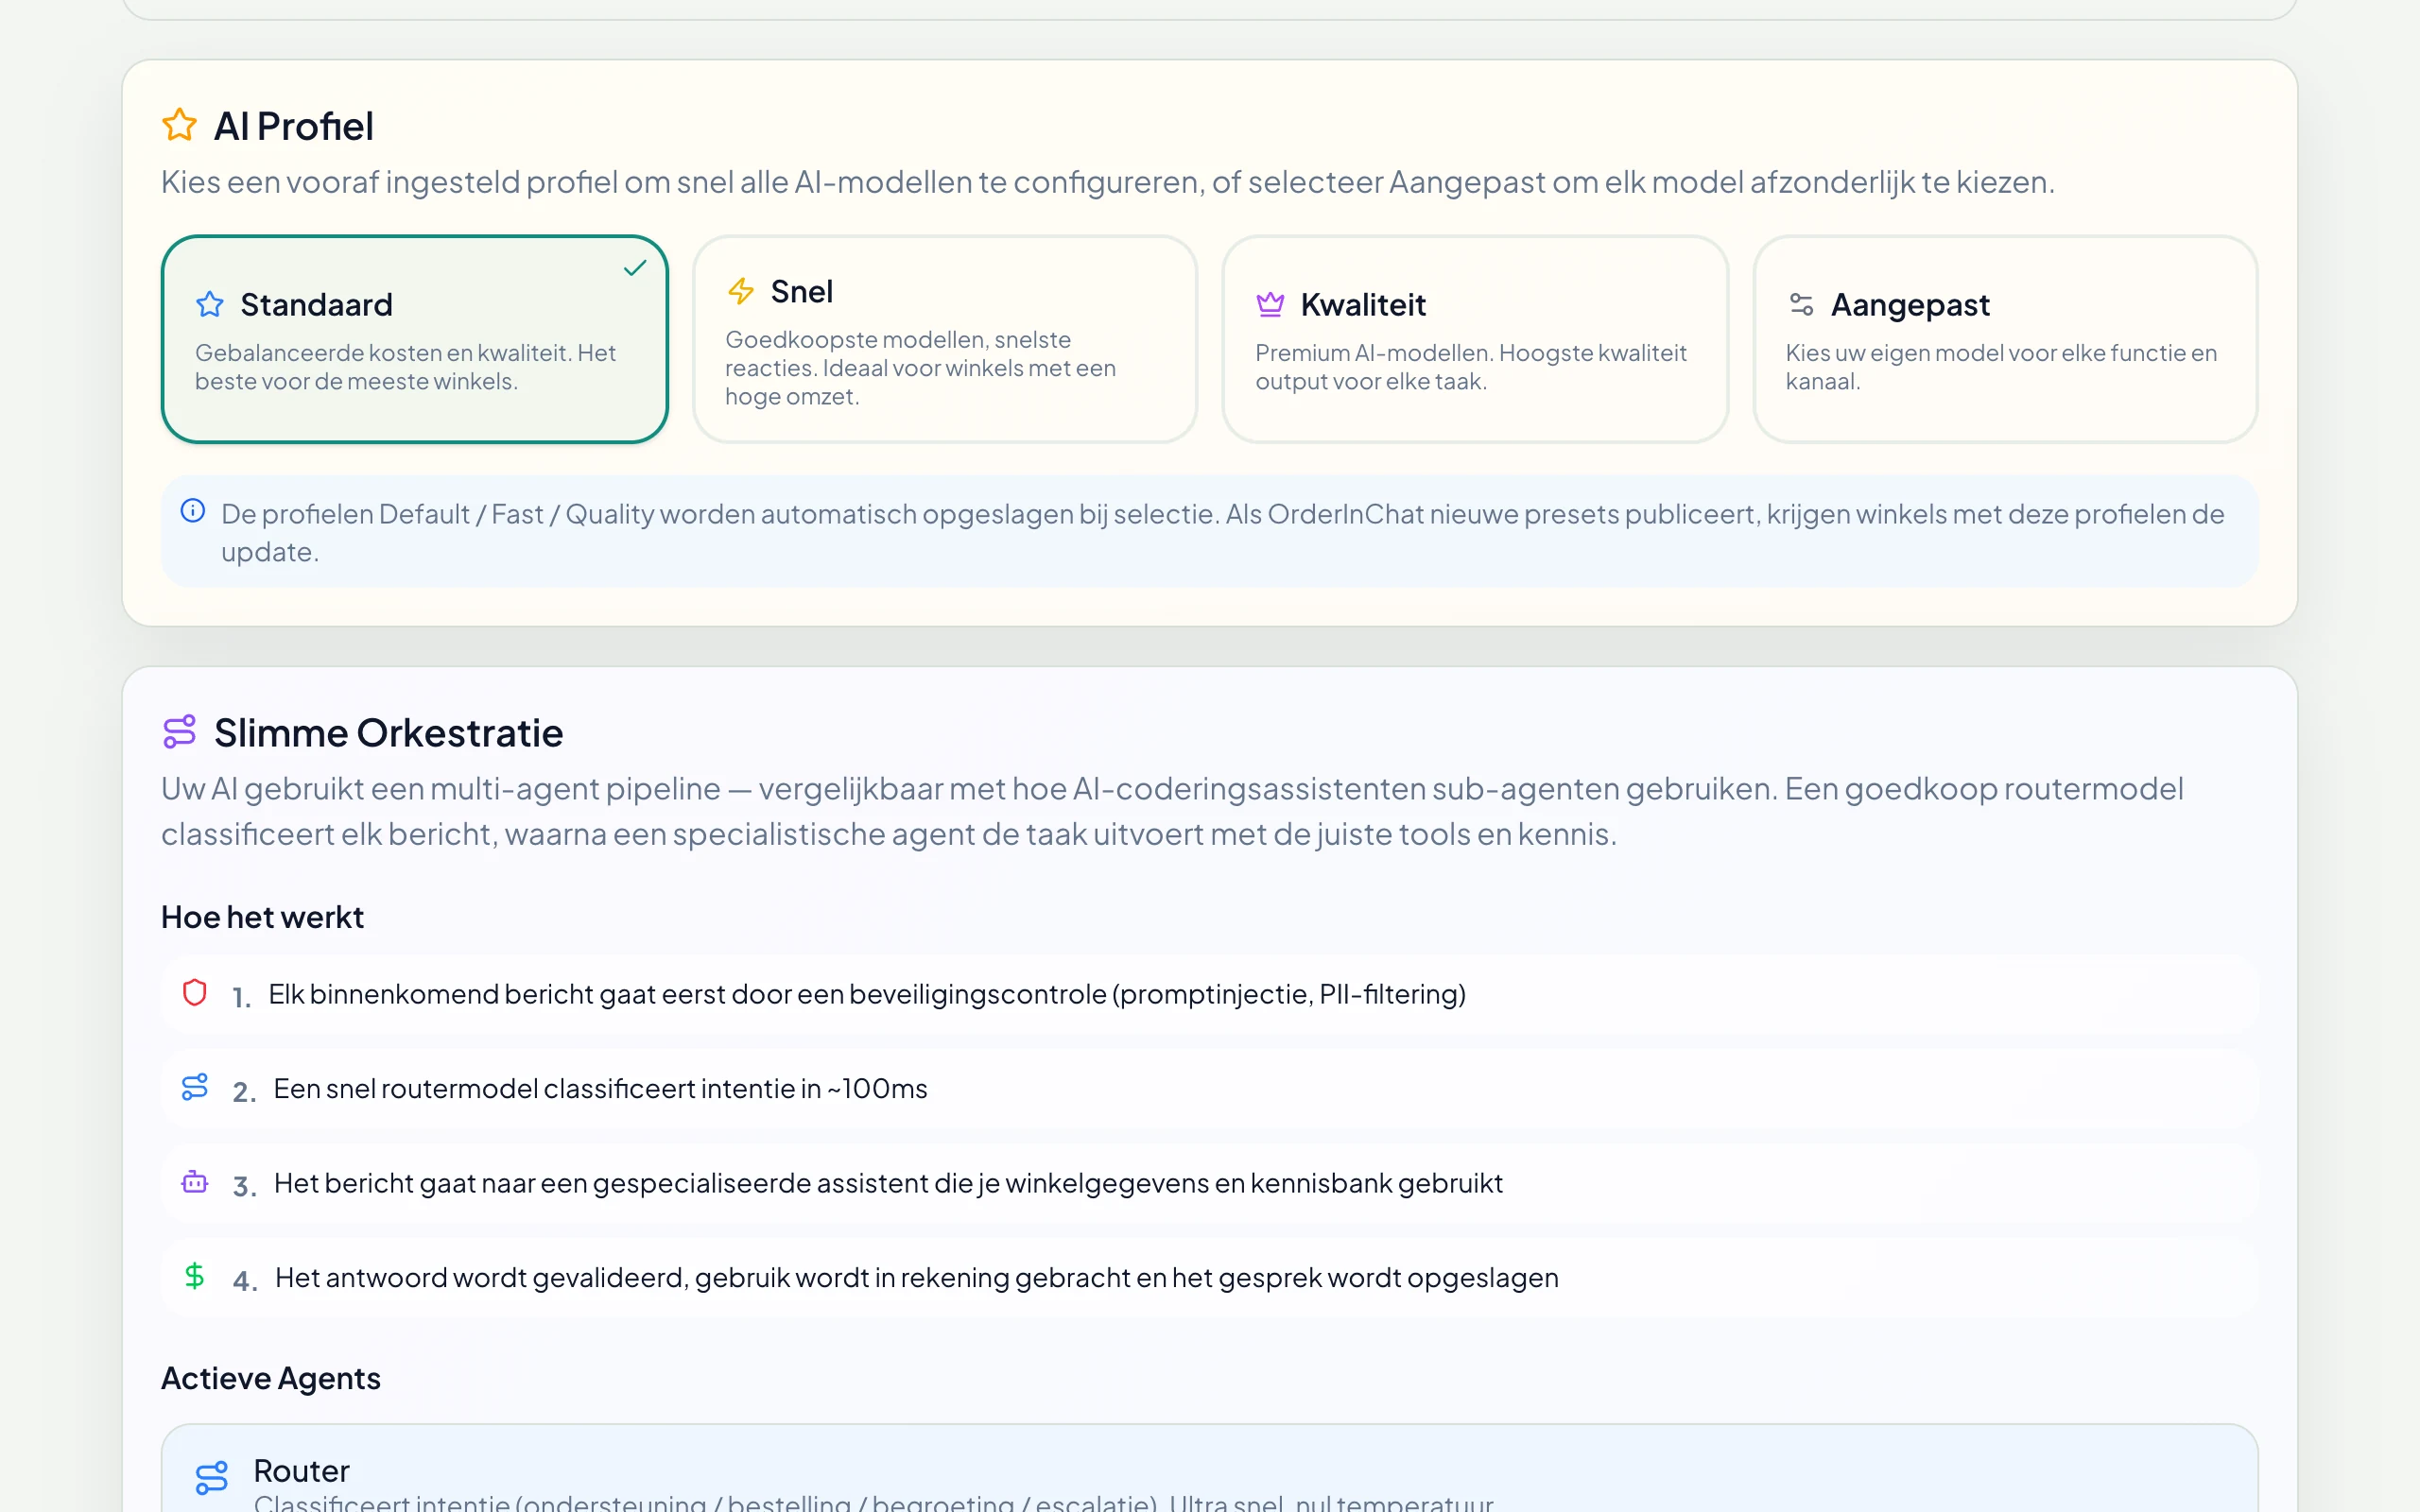
Task: Click the green dollar icon in step 4
Action: pos(195,1276)
